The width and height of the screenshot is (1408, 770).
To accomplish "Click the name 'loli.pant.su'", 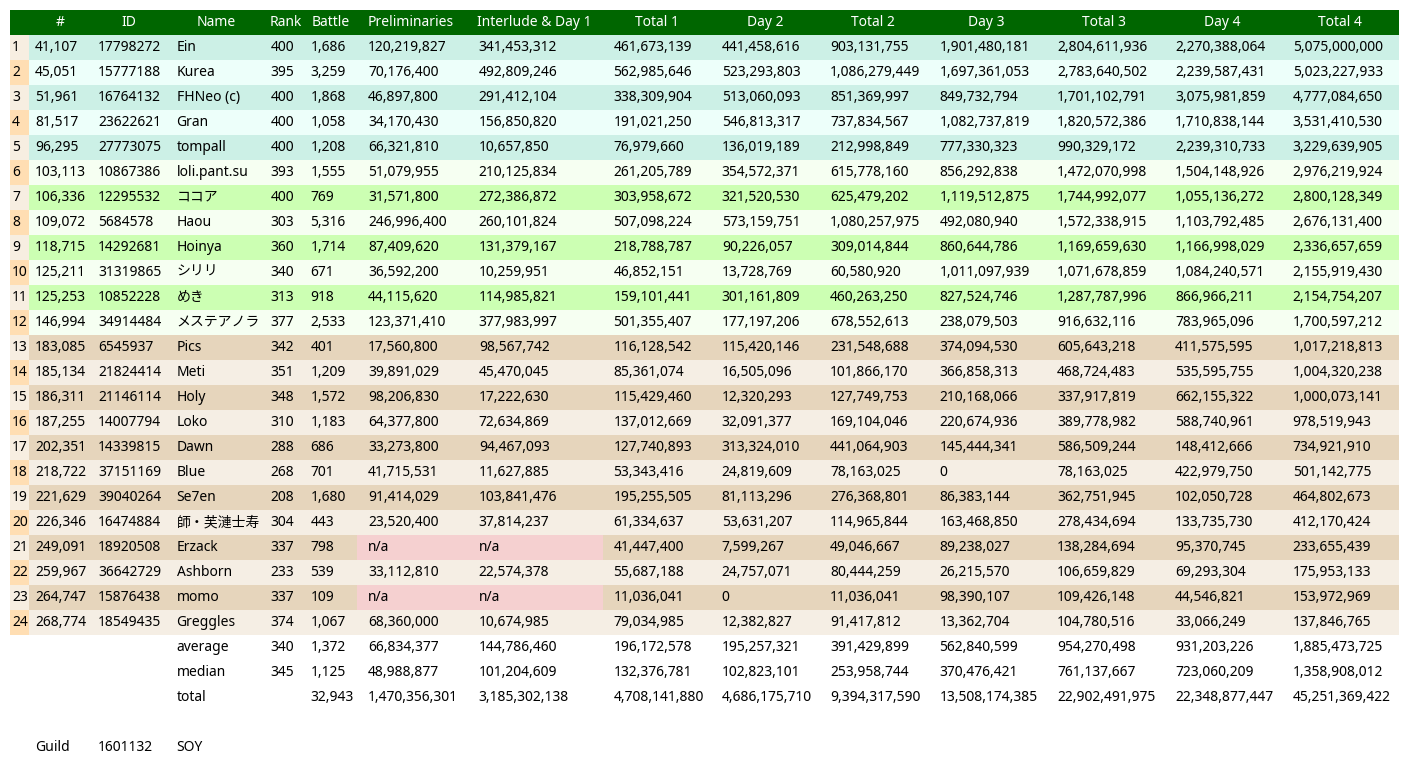I will (x=212, y=171).
